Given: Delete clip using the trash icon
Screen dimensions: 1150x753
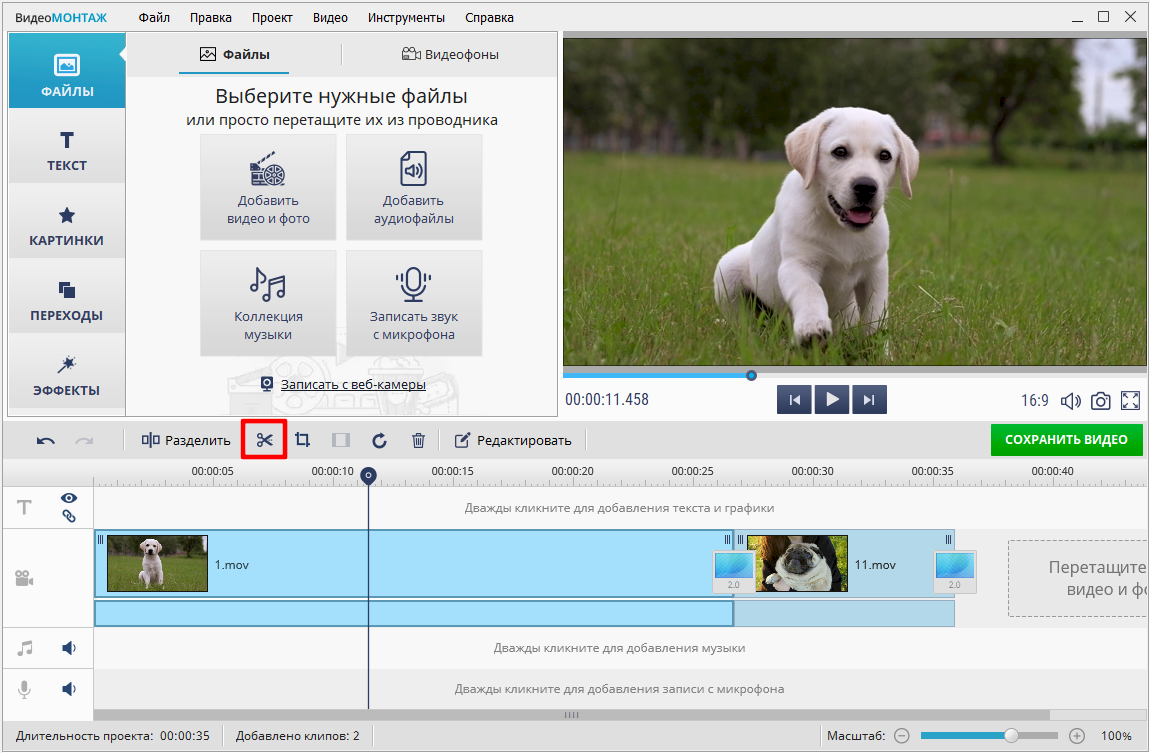Looking at the screenshot, I should [x=419, y=440].
